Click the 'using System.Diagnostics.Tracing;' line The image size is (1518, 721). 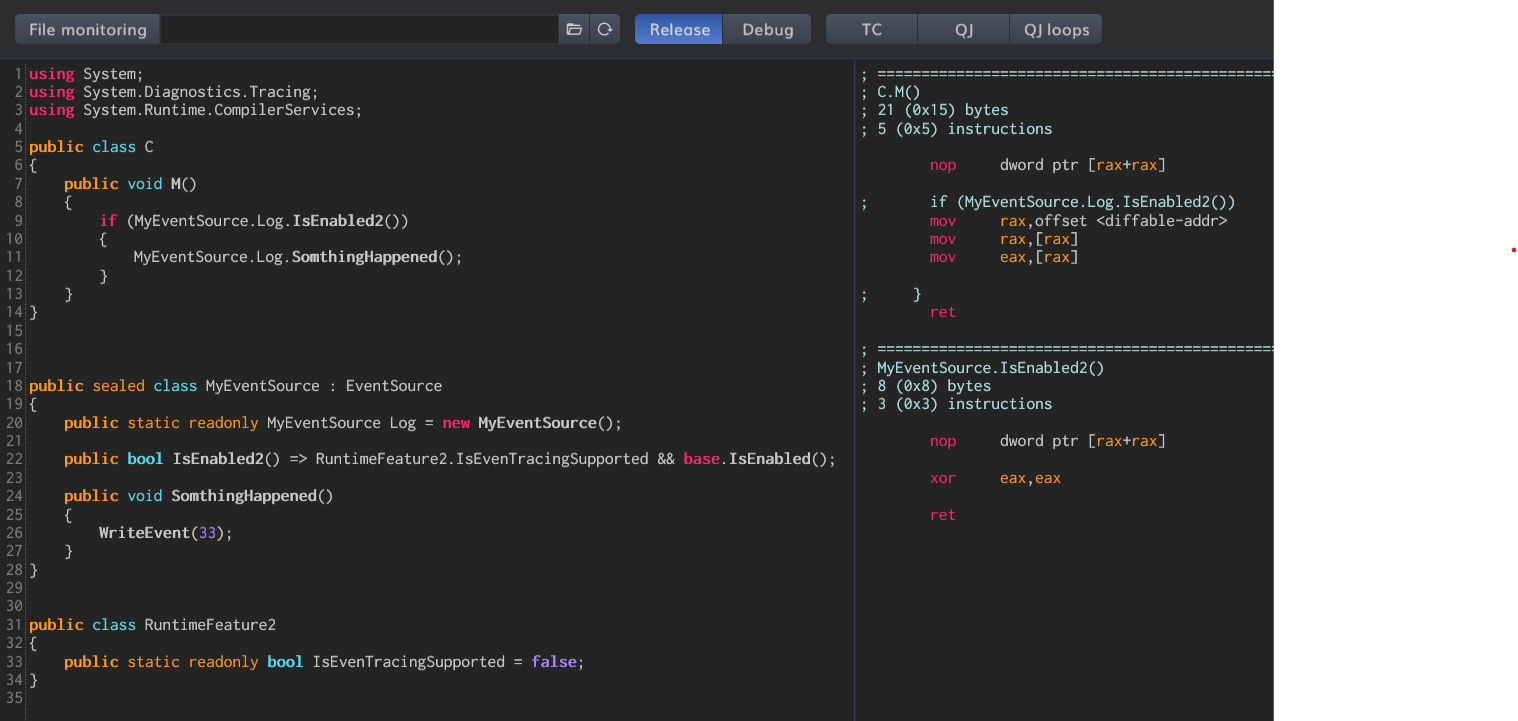(174, 92)
